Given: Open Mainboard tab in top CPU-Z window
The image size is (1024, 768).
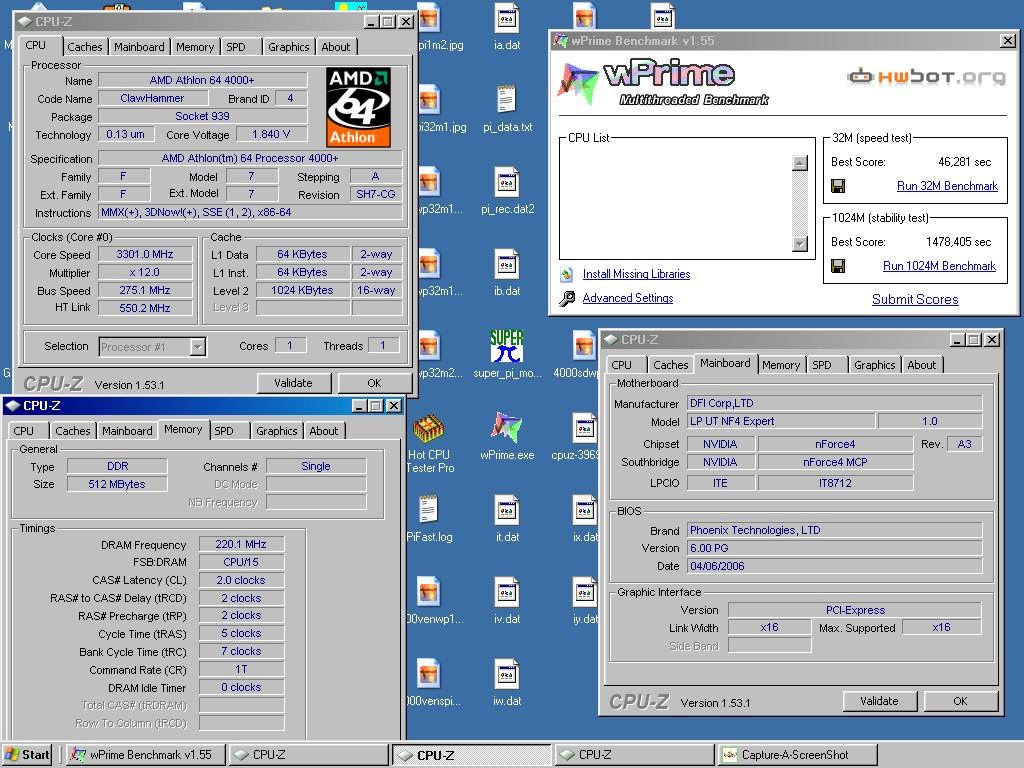Looking at the screenshot, I should pos(139,47).
